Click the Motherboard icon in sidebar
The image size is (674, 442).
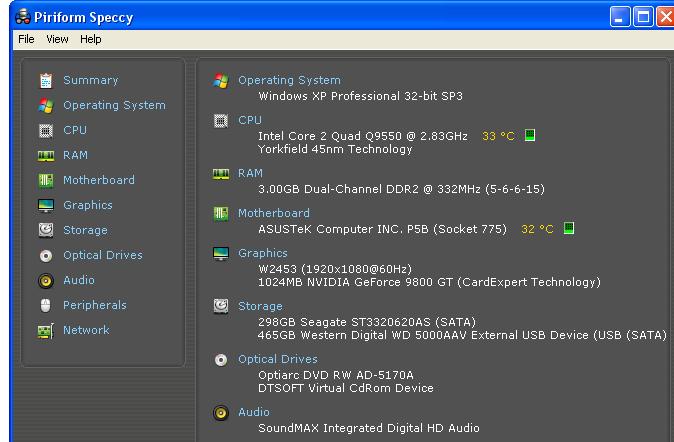(x=46, y=180)
